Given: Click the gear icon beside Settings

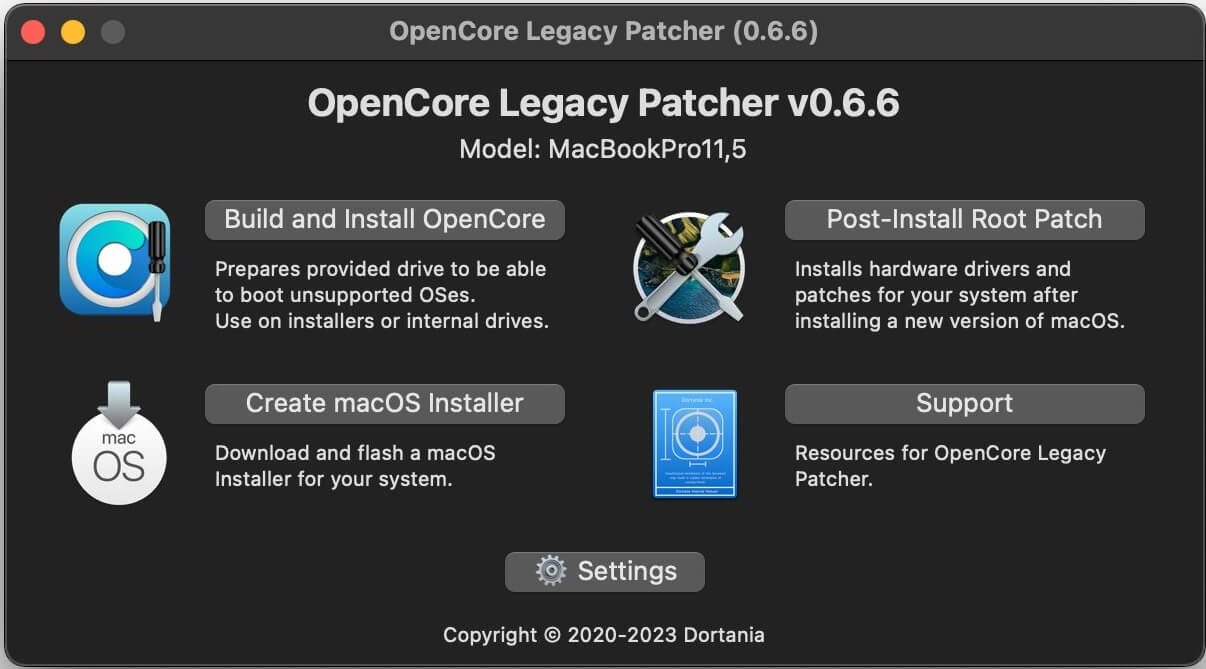Looking at the screenshot, I should pos(550,571).
